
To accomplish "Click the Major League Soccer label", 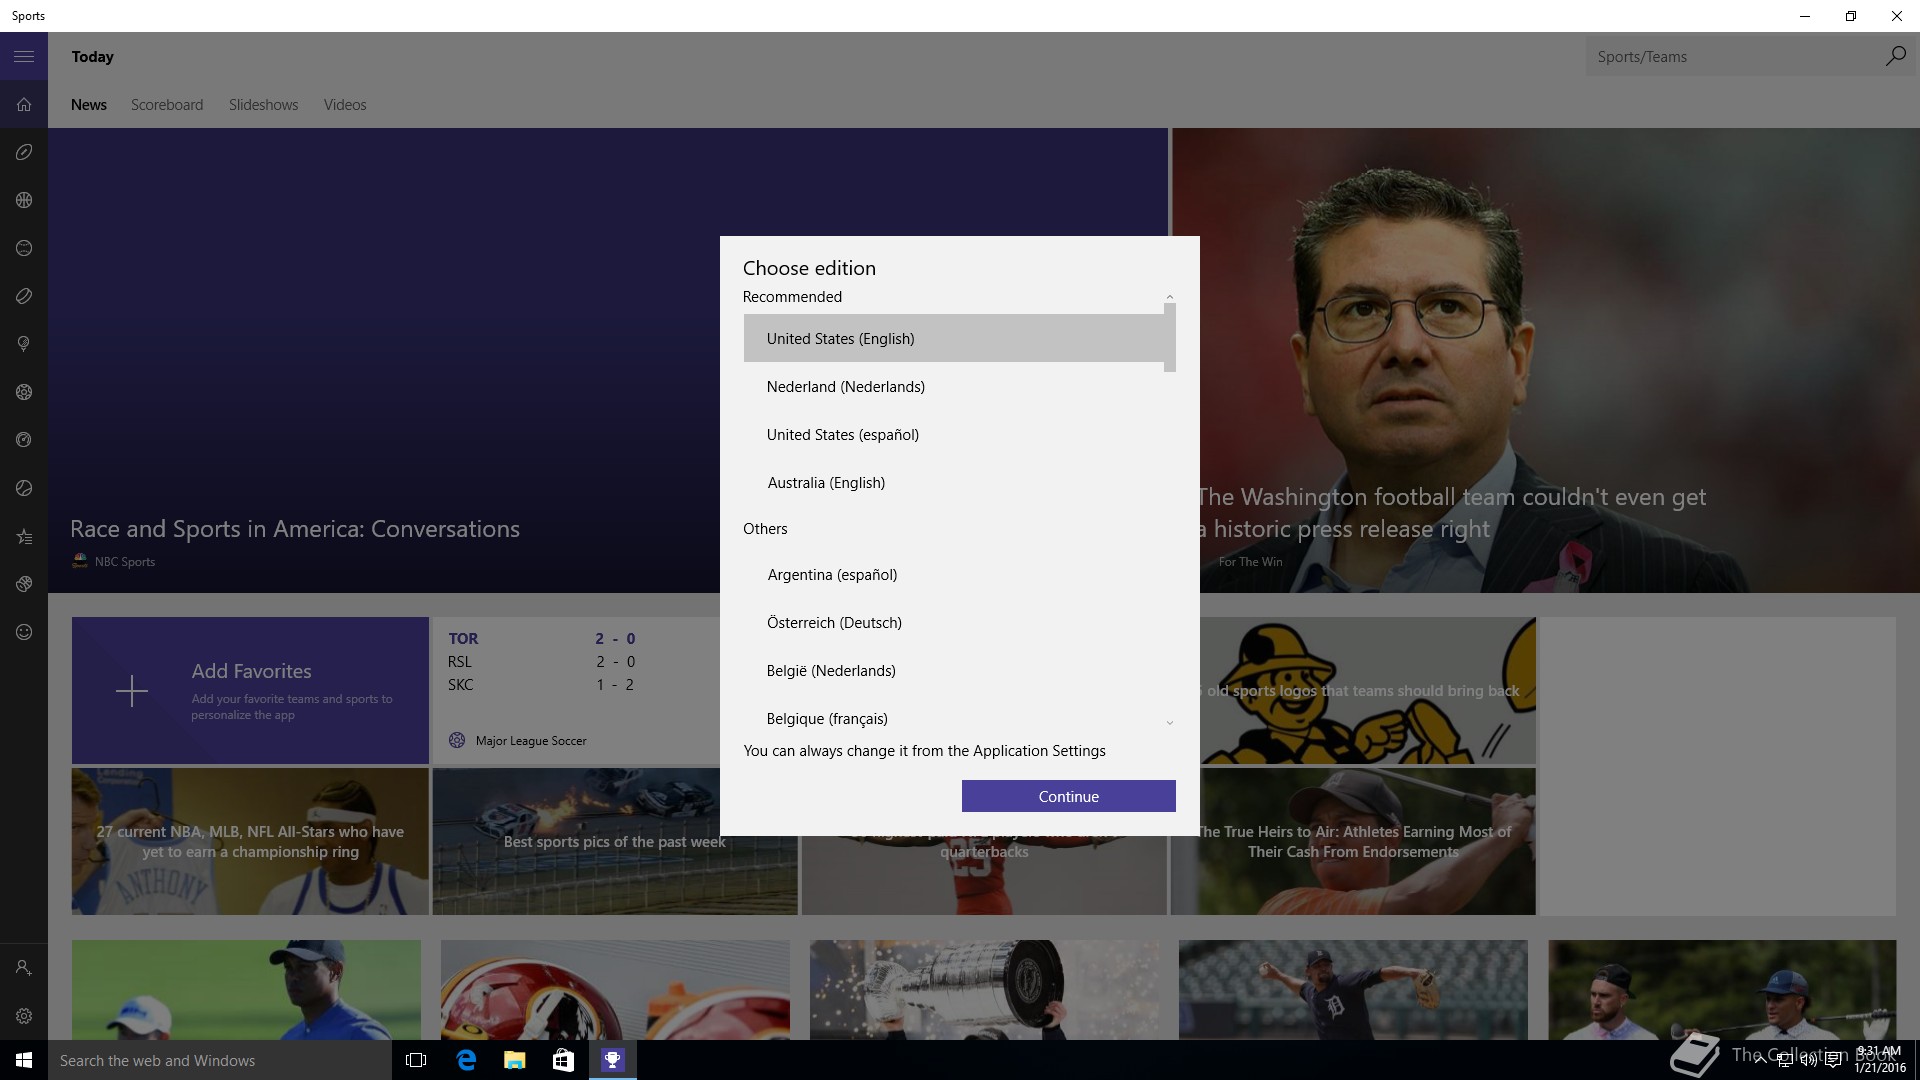I will 531,741.
